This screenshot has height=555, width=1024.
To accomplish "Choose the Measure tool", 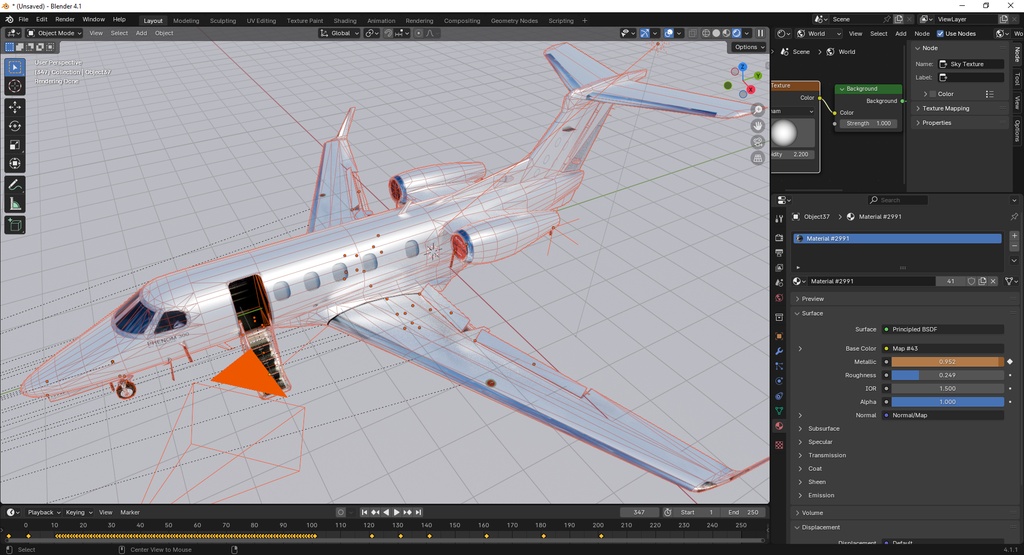I will 15,204.
